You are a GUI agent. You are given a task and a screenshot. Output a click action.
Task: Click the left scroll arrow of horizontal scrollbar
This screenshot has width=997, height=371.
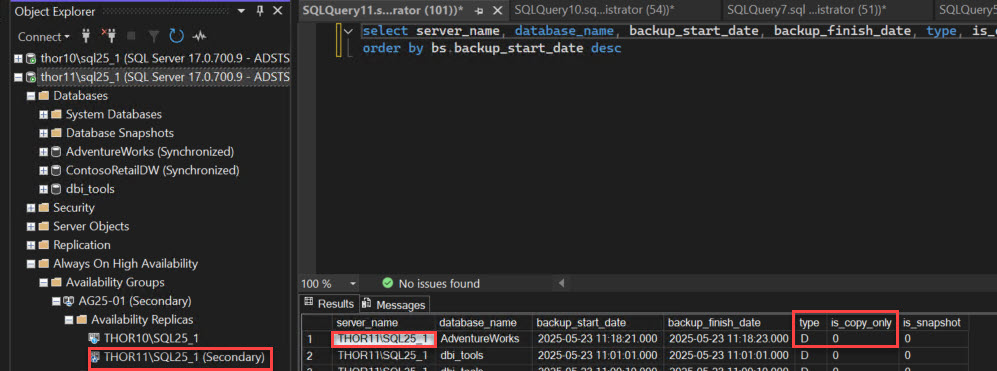561,283
